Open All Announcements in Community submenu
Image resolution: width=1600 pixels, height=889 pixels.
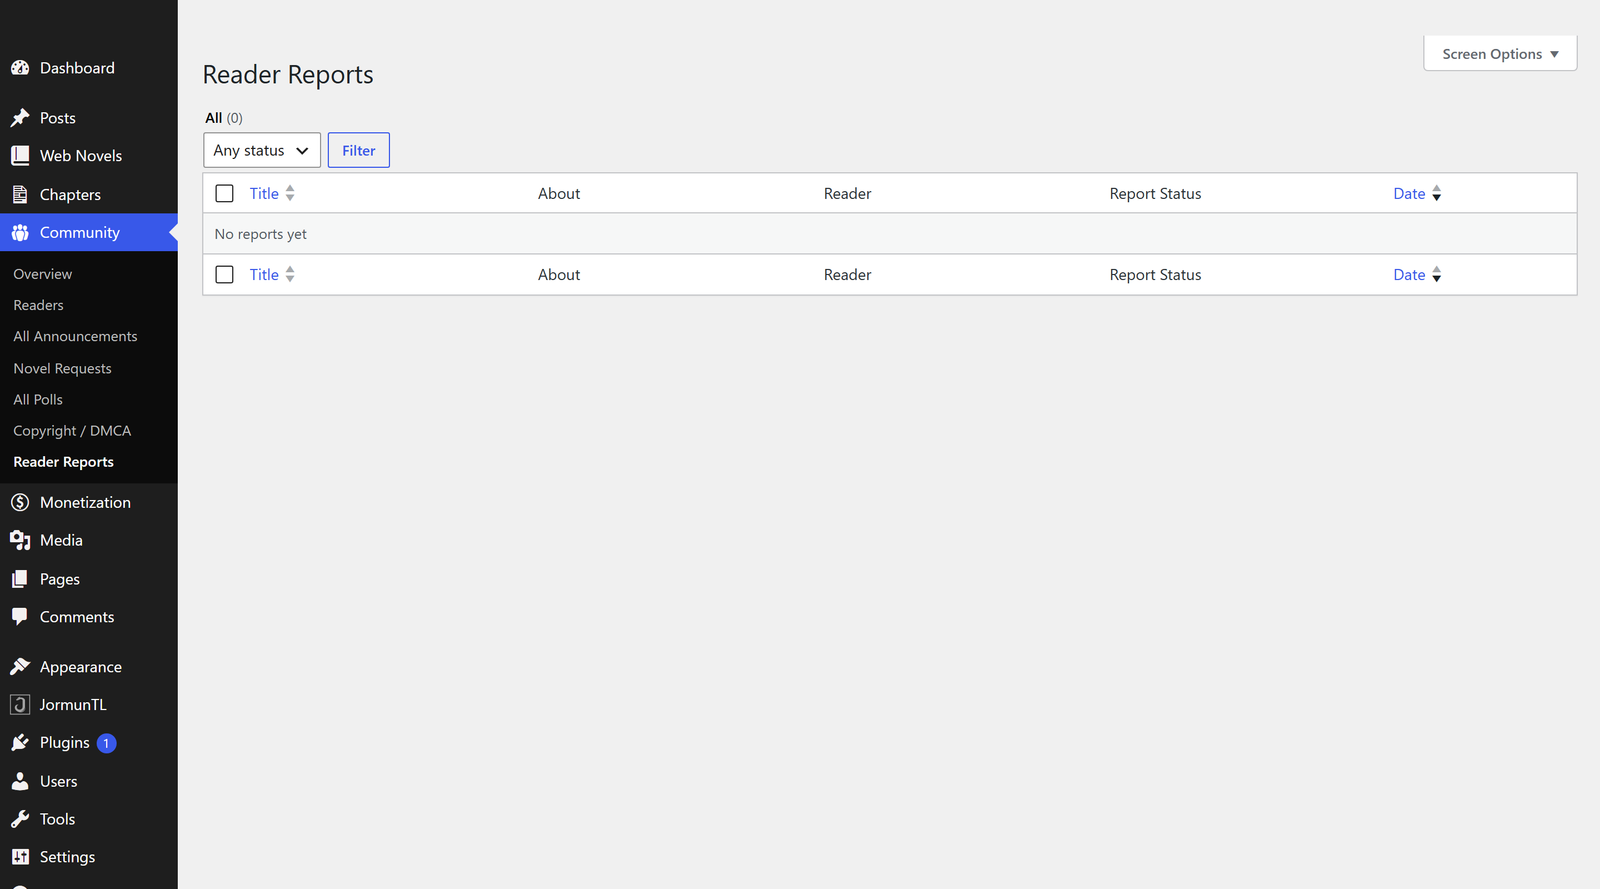click(x=76, y=336)
